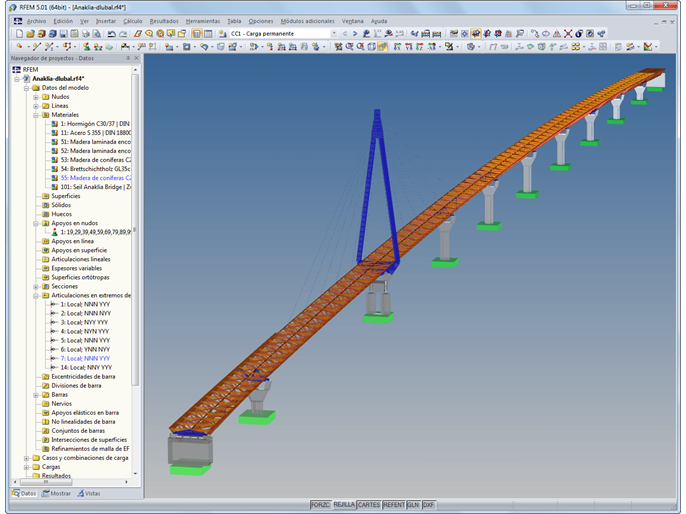Image resolution: width=686 pixels, height=514 pixels.
Task: Switch to the Vistas navigator tab
Action: pyautogui.click(x=89, y=493)
